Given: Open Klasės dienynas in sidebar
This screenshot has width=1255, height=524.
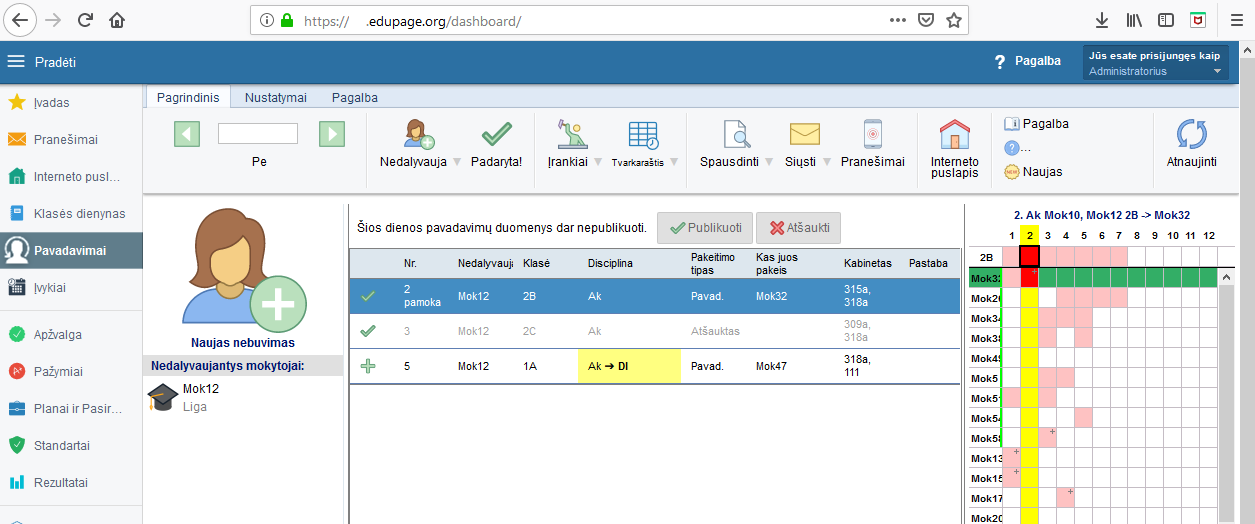Looking at the screenshot, I should 79,213.
